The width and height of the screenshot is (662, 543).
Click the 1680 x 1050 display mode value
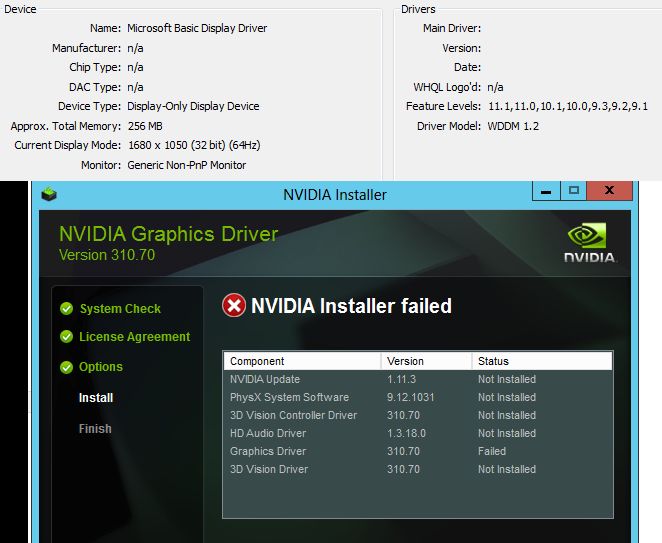point(194,145)
